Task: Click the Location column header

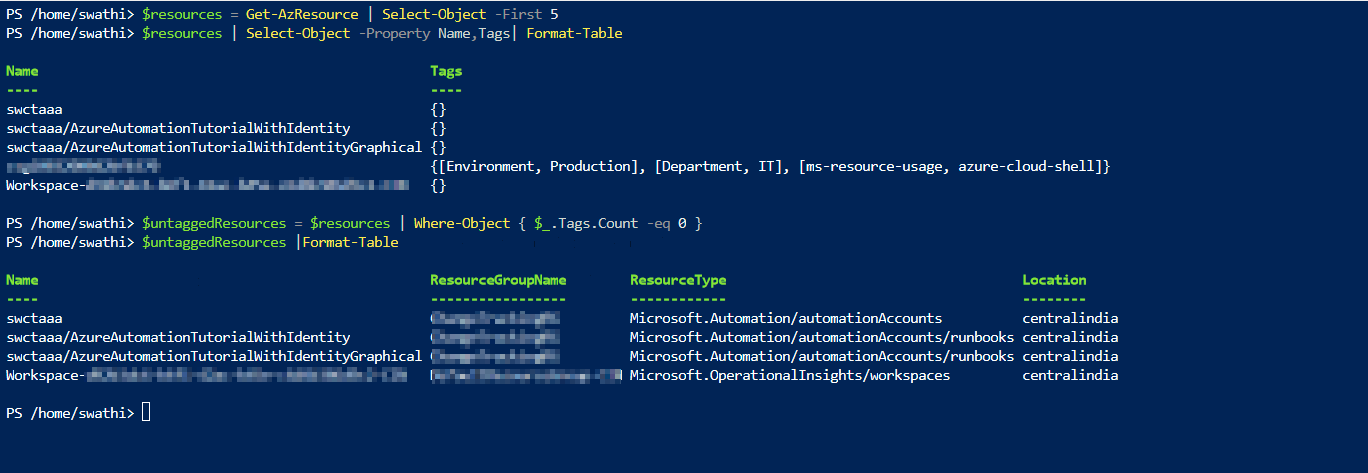Action: pyautogui.click(x=1054, y=280)
